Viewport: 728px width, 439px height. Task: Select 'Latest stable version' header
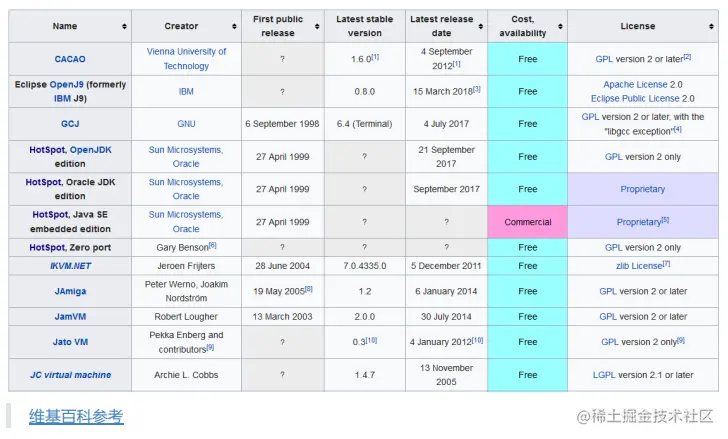[364, 26]
